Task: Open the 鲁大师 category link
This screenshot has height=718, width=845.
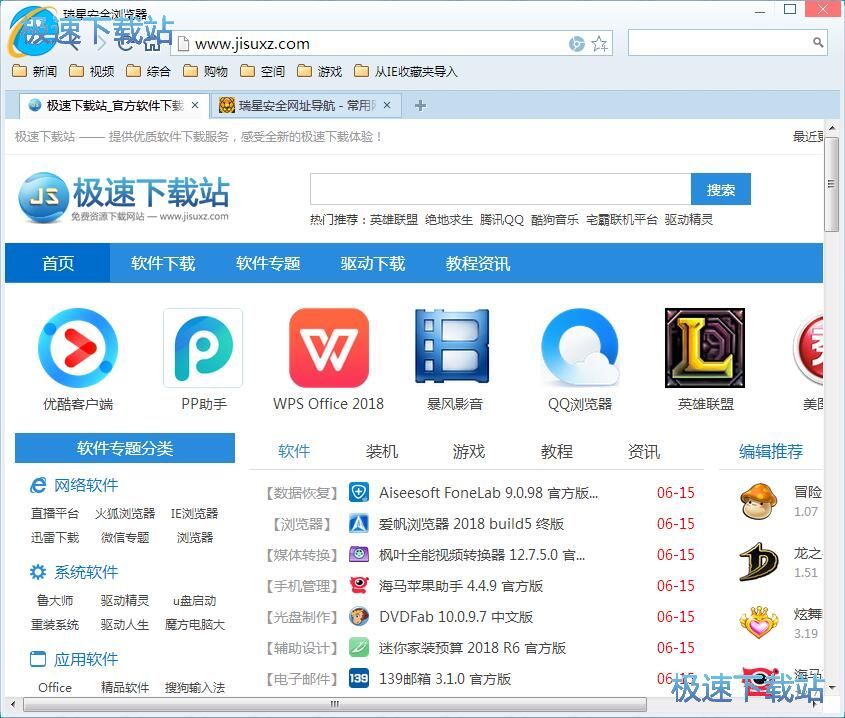Action: click(54, 600)
